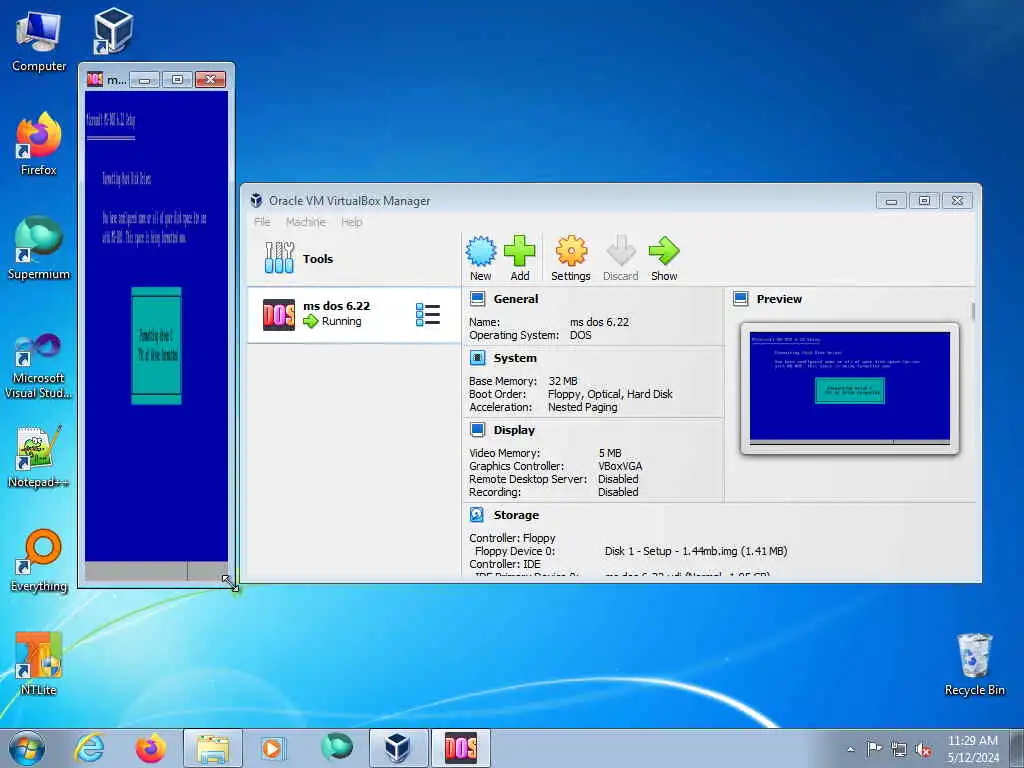Open the Supermium desktop shortcut
The width and height of the screenshot is (1024, 768).
[x=39, y=248]
